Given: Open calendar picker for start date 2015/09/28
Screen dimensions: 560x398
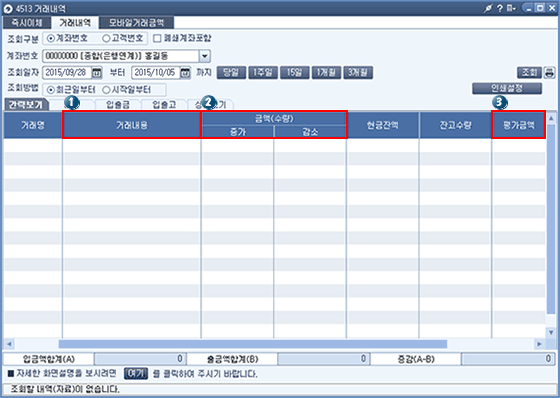Looking at the screenshot, I should (97, 73).
